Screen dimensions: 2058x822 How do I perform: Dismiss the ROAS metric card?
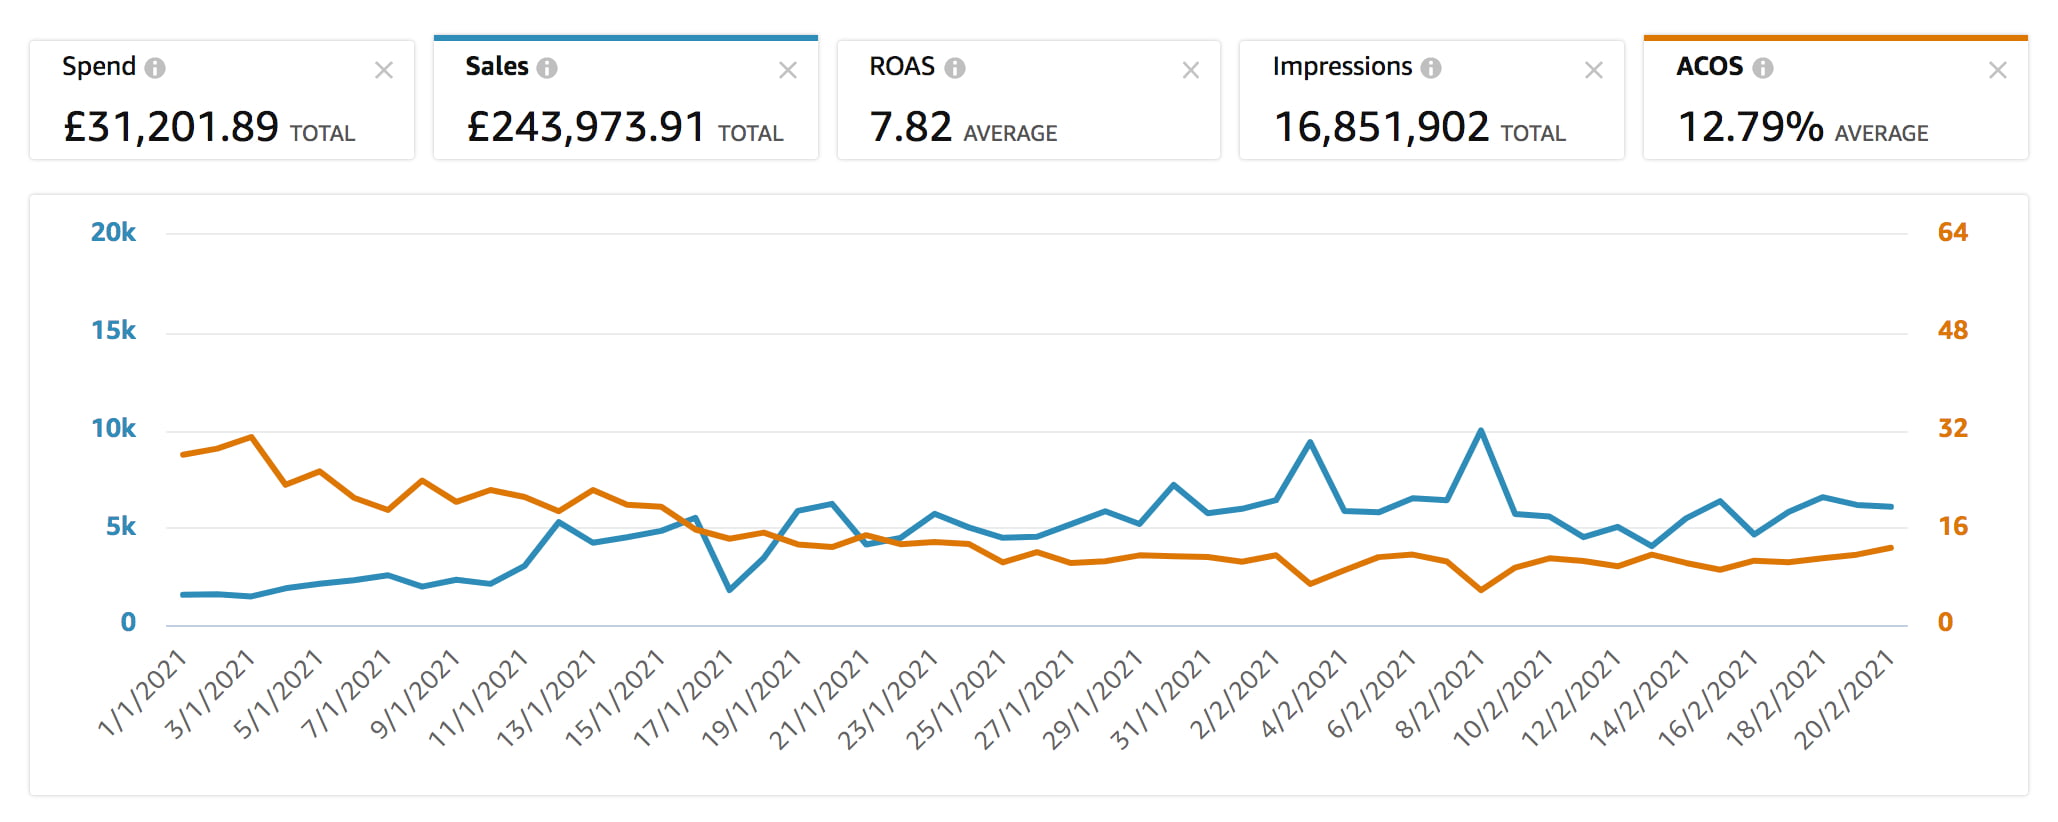click(1191, 70)
